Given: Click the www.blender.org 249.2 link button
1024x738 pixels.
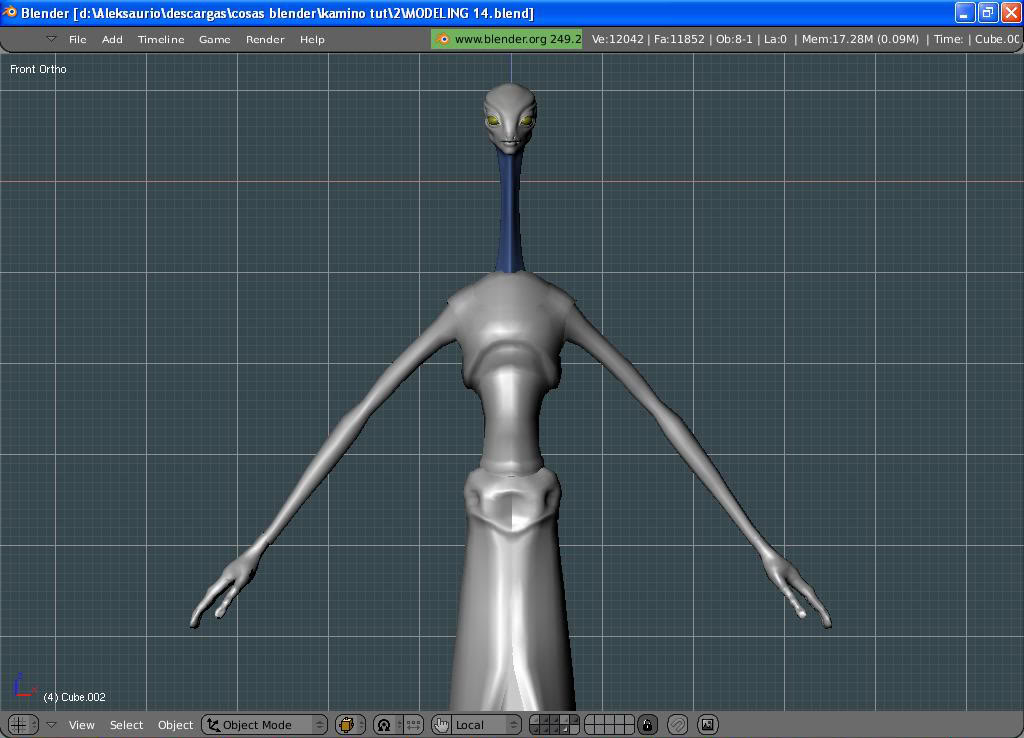Looking at the screenshot, I should pos(507,39).
